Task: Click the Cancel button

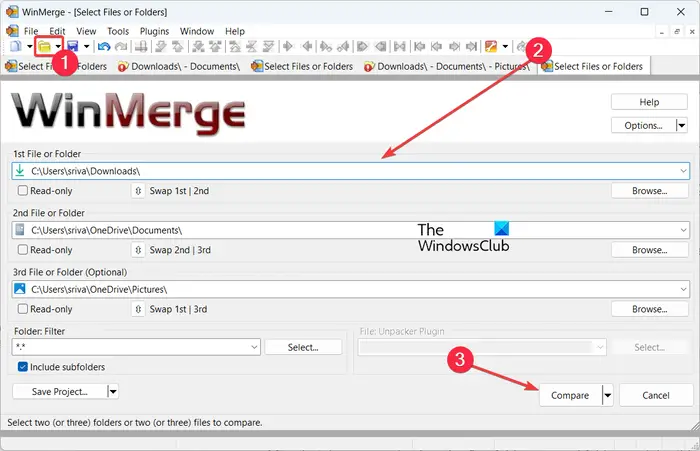Action: 656,395
